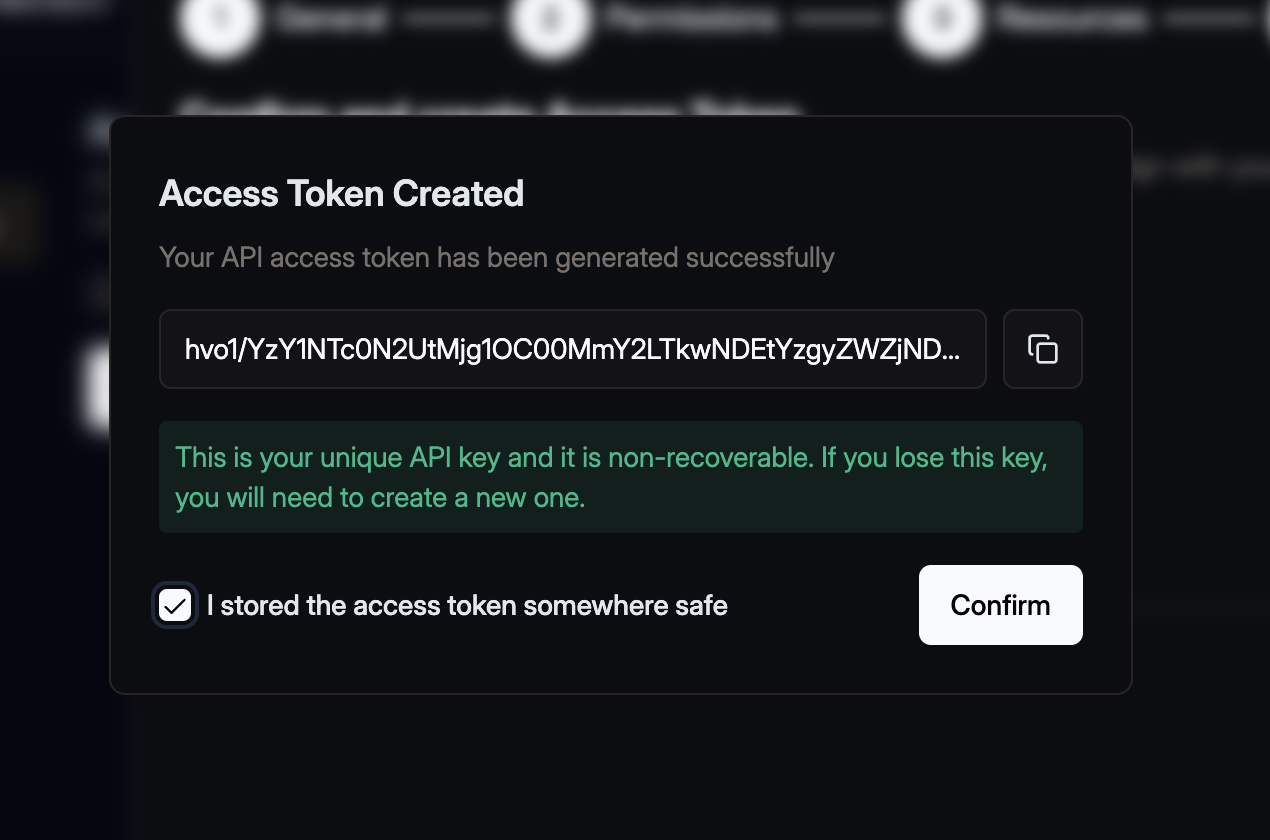Viewport: 1270px width, 840px height.
Task: Click the Resources step circle icon
Action: point(940,20)
